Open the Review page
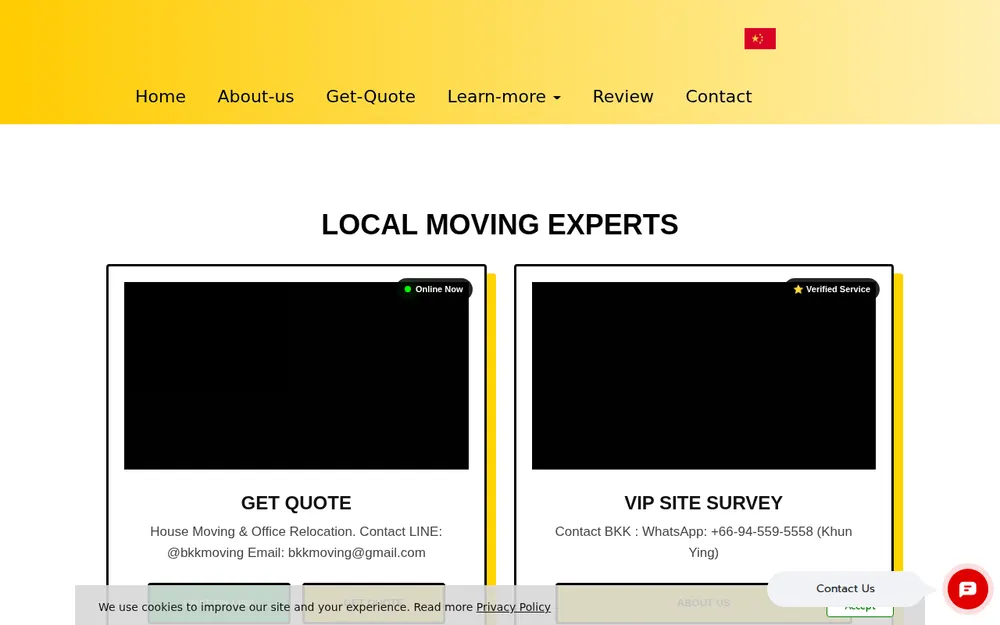Image resolution: width=1000 pixels, height=625 pixels. click(623, 96)
